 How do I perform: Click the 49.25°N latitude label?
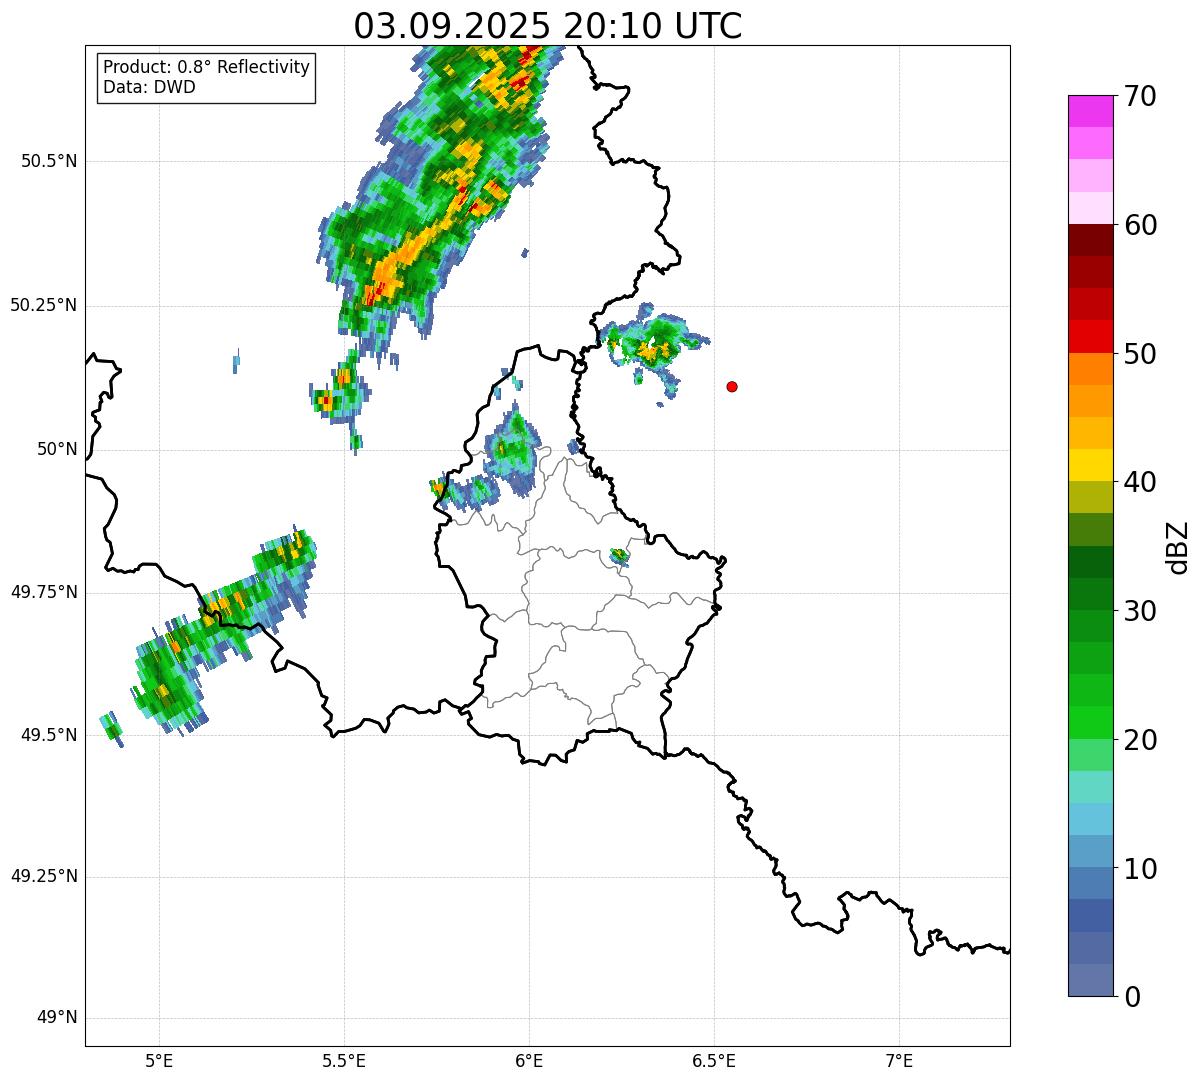[x=43, y=876]
